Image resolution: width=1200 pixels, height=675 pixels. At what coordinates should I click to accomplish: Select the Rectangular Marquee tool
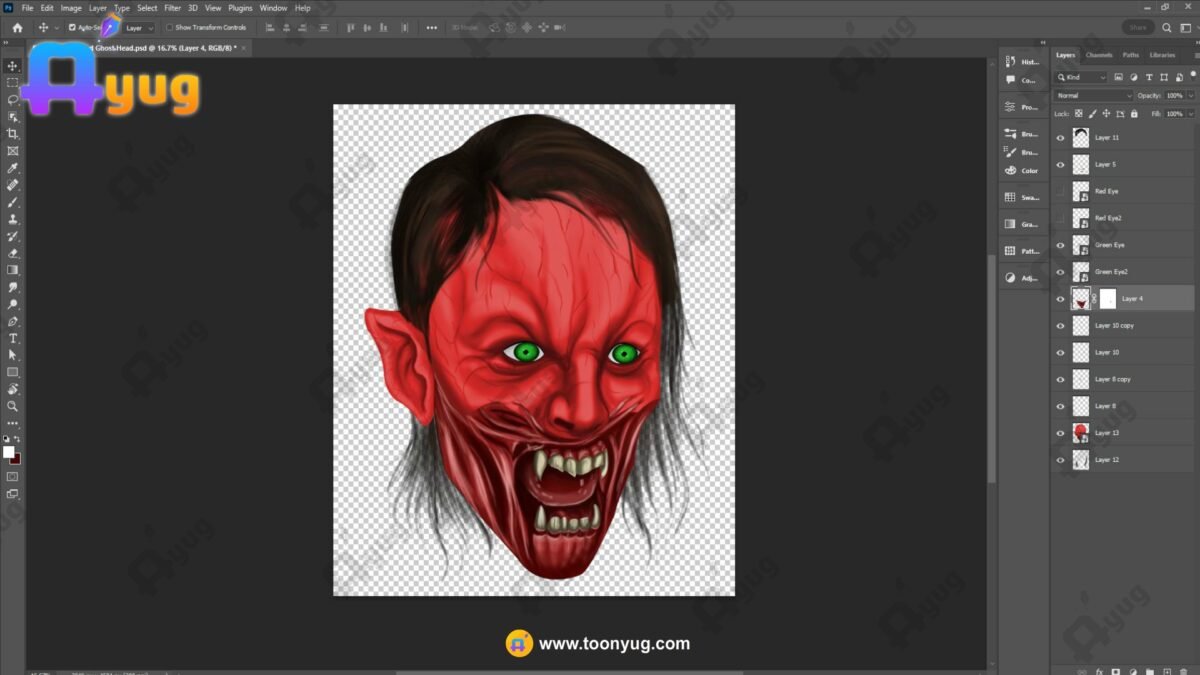tap(13, 83)
